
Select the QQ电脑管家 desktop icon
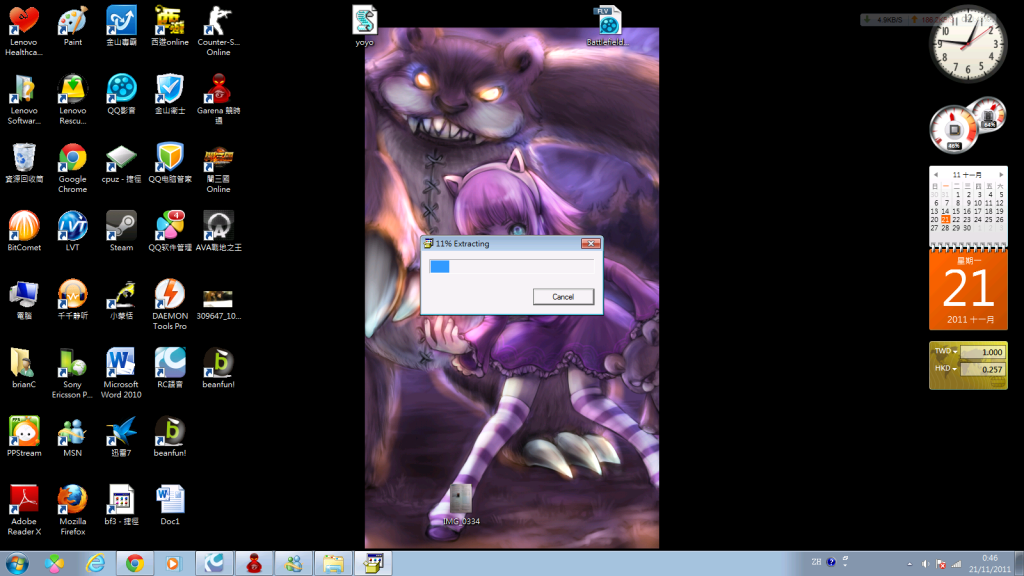(170, 163)
